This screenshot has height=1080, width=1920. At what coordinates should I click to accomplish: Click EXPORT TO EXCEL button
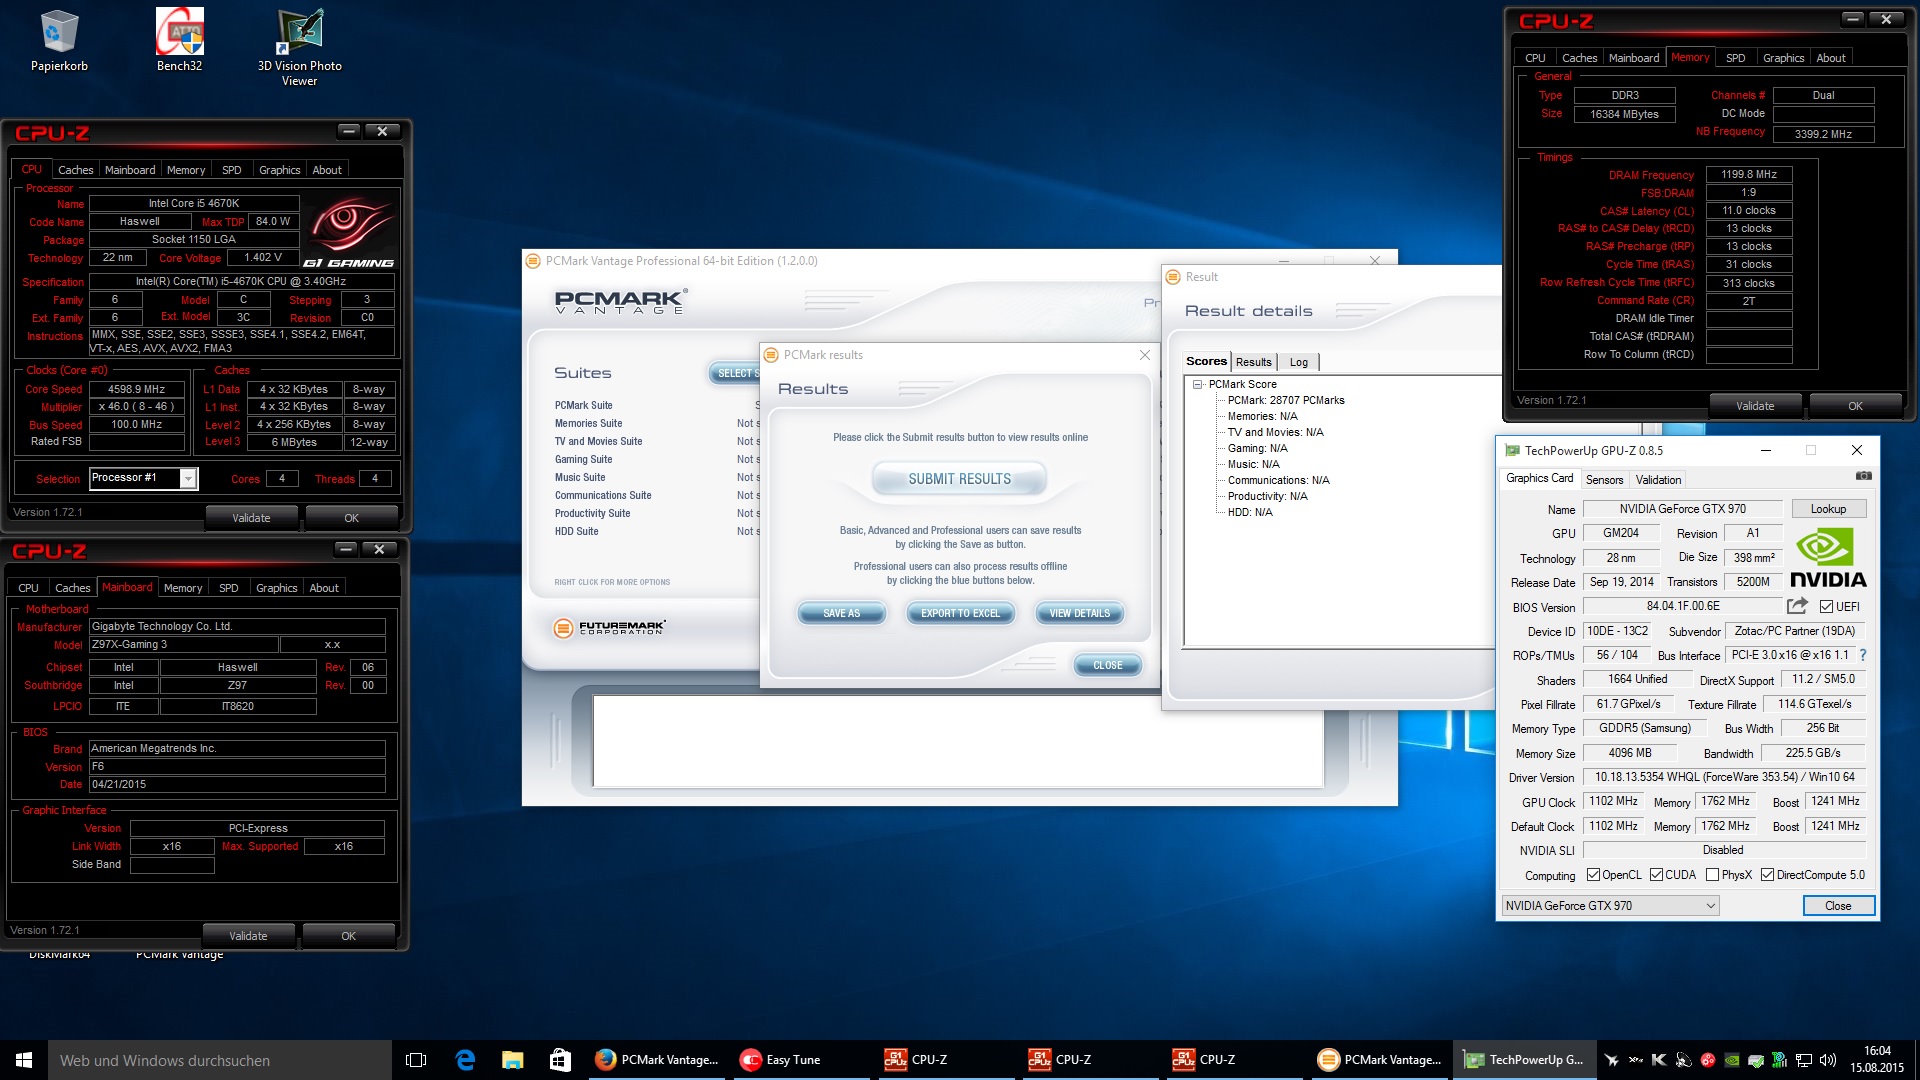(x=960, y=613)
